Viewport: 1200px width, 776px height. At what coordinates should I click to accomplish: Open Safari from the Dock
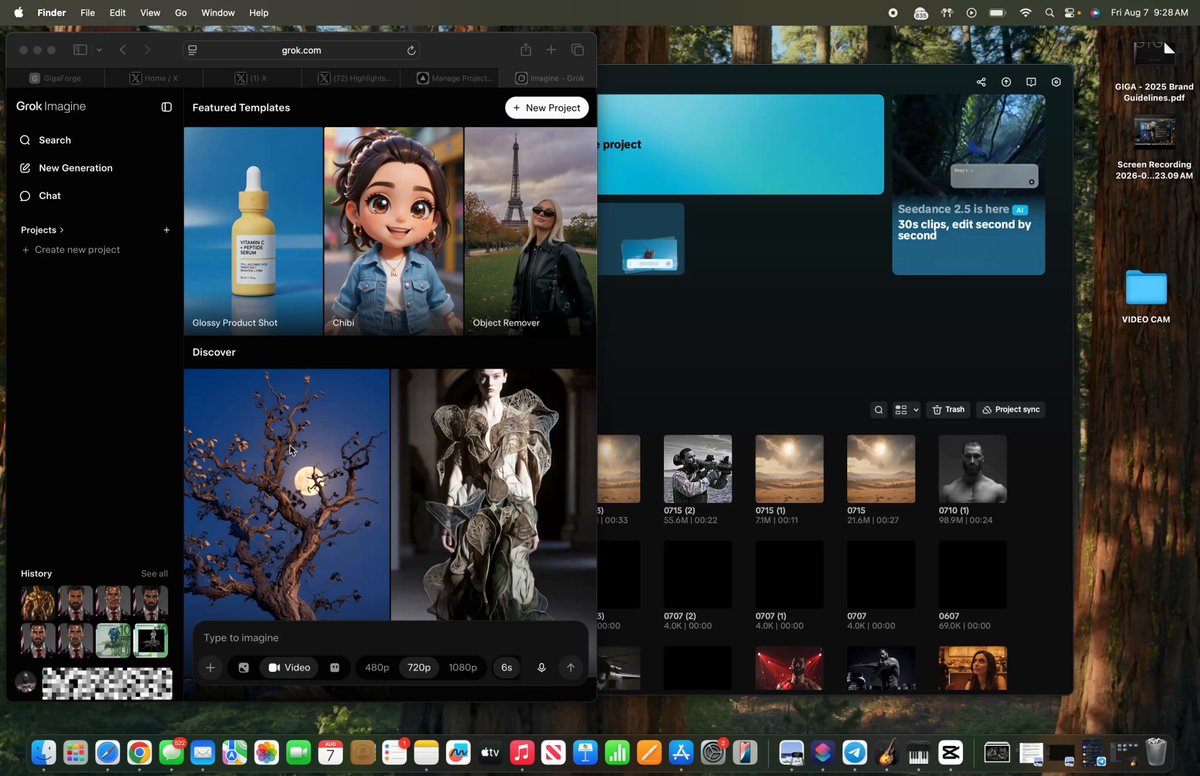click(107, 753)
